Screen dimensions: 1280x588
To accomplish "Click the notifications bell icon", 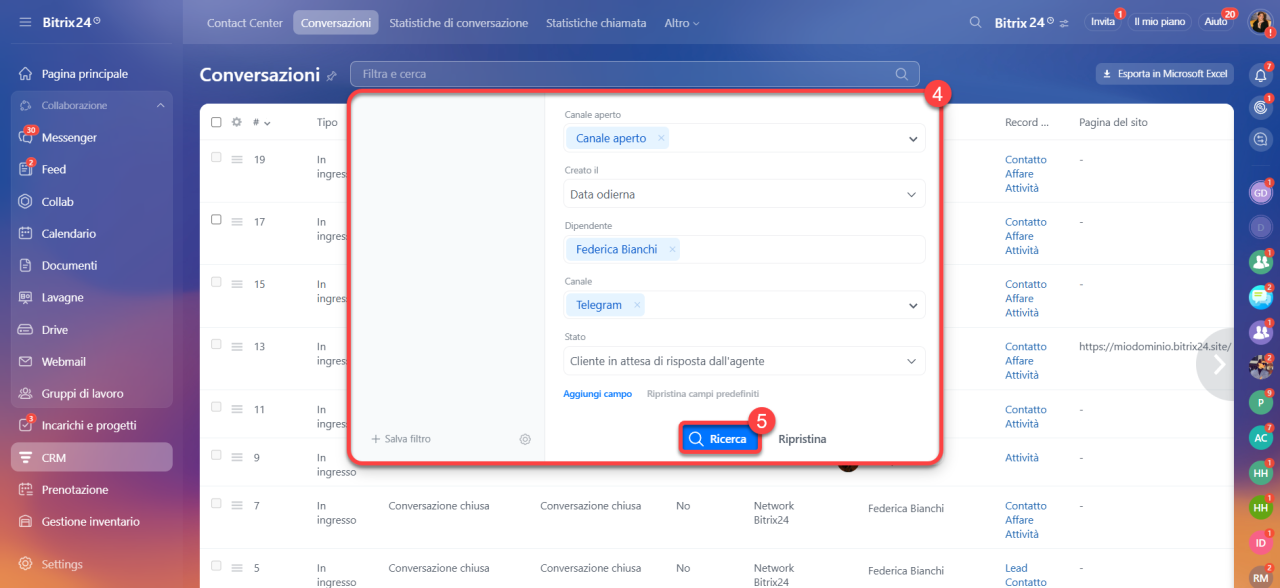I will coord(1260,74).
